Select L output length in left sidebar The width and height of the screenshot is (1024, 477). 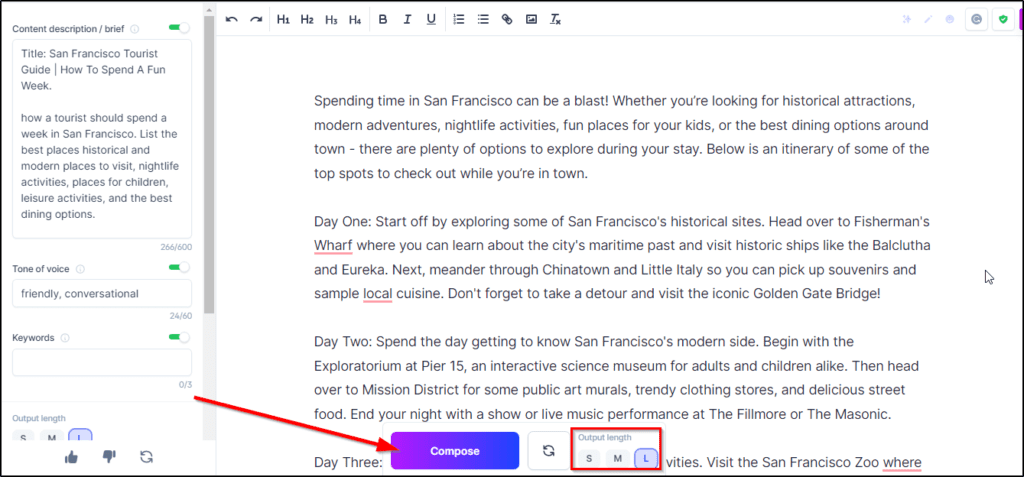click(x=80, y=435)
